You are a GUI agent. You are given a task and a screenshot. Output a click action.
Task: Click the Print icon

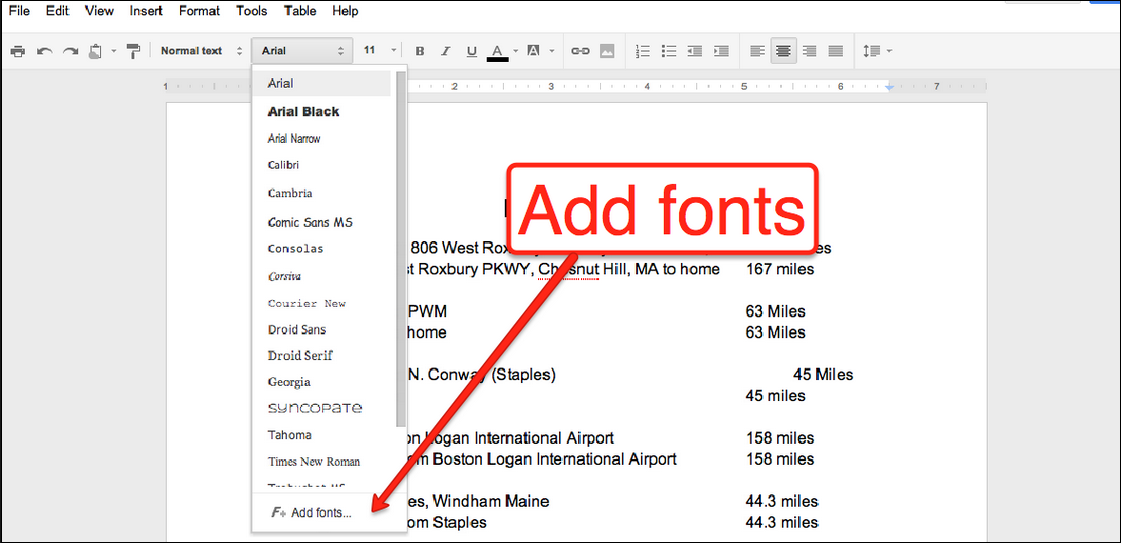click(x=18, y=51)
